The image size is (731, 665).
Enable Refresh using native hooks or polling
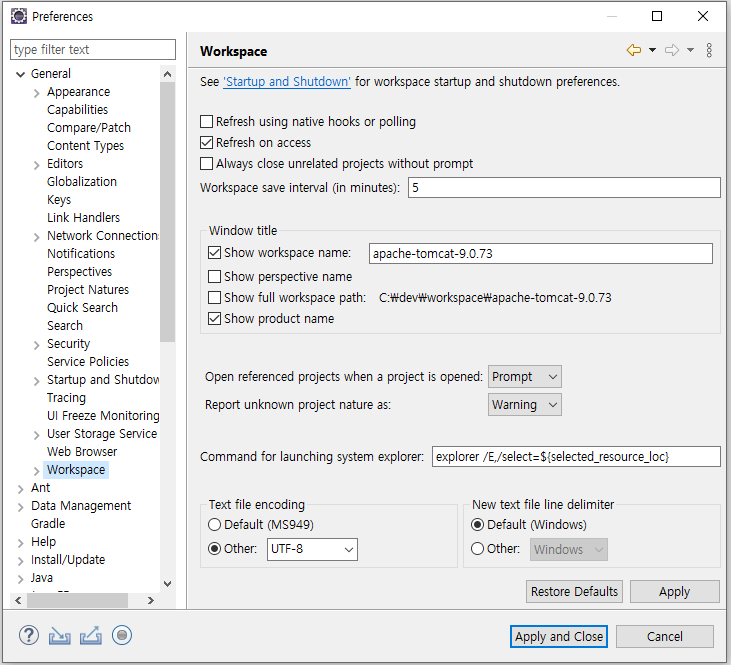(207, 122)
